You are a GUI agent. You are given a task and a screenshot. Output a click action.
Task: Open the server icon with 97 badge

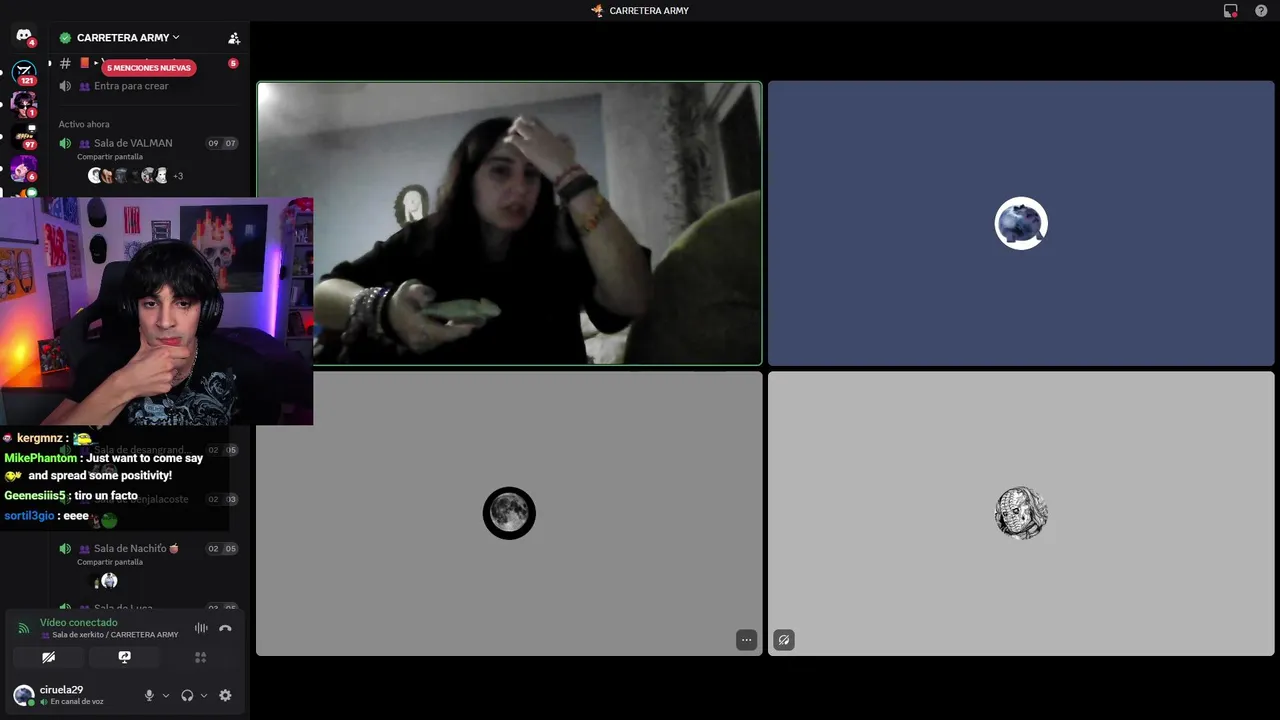(24, 137)
